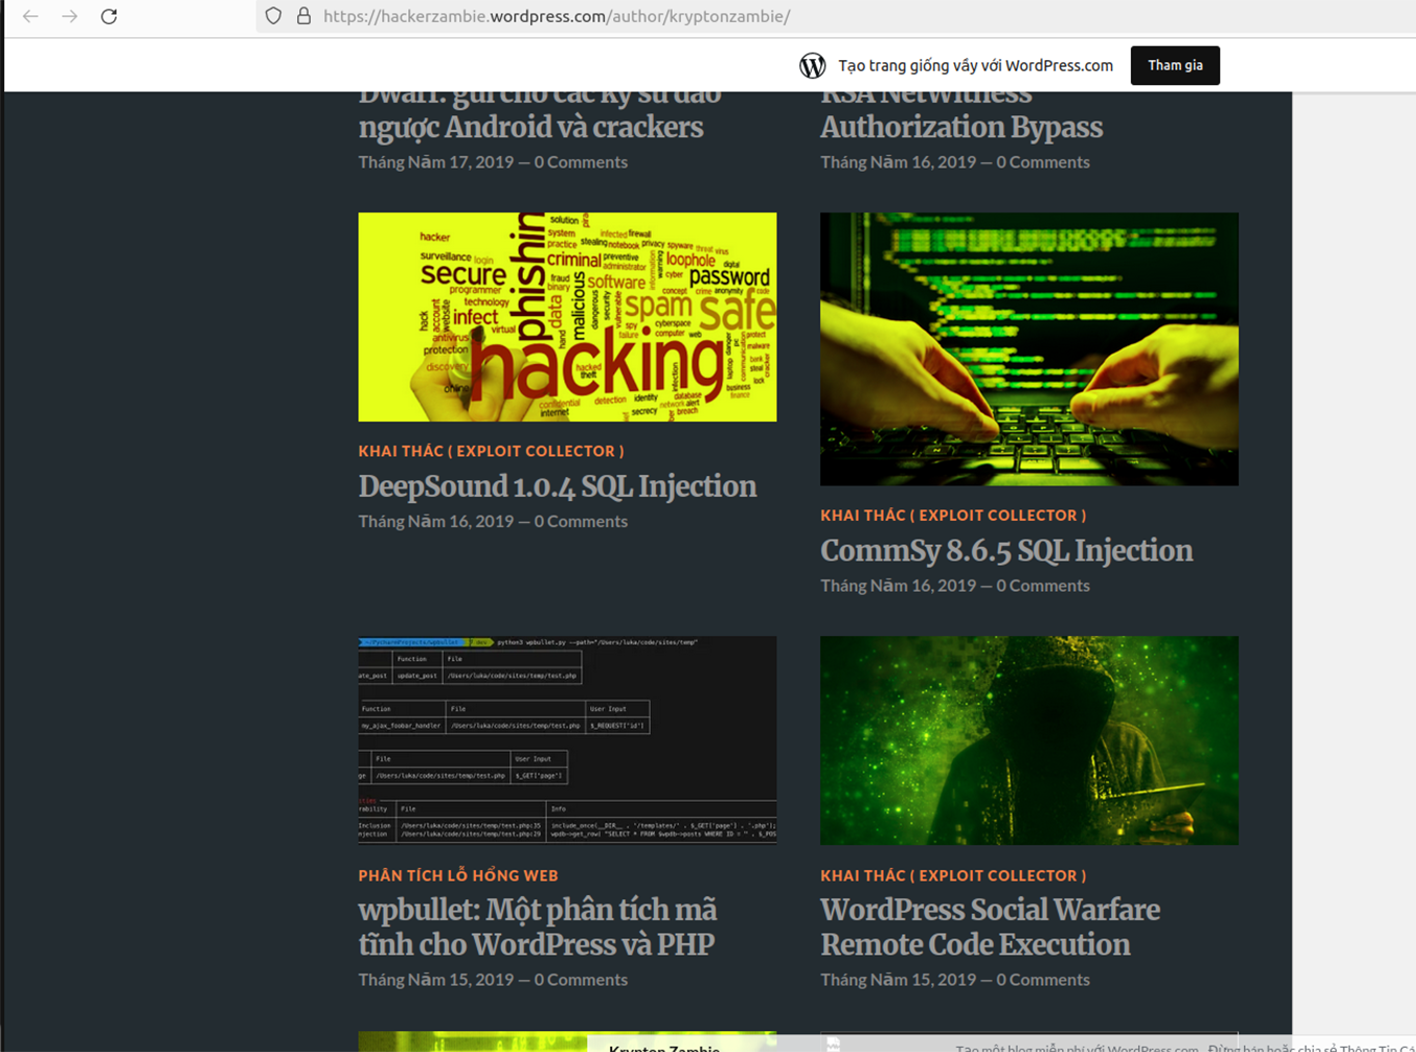
Task: Click wpbullet post date Tháng Năm 15, 2019
Action: 436,979
